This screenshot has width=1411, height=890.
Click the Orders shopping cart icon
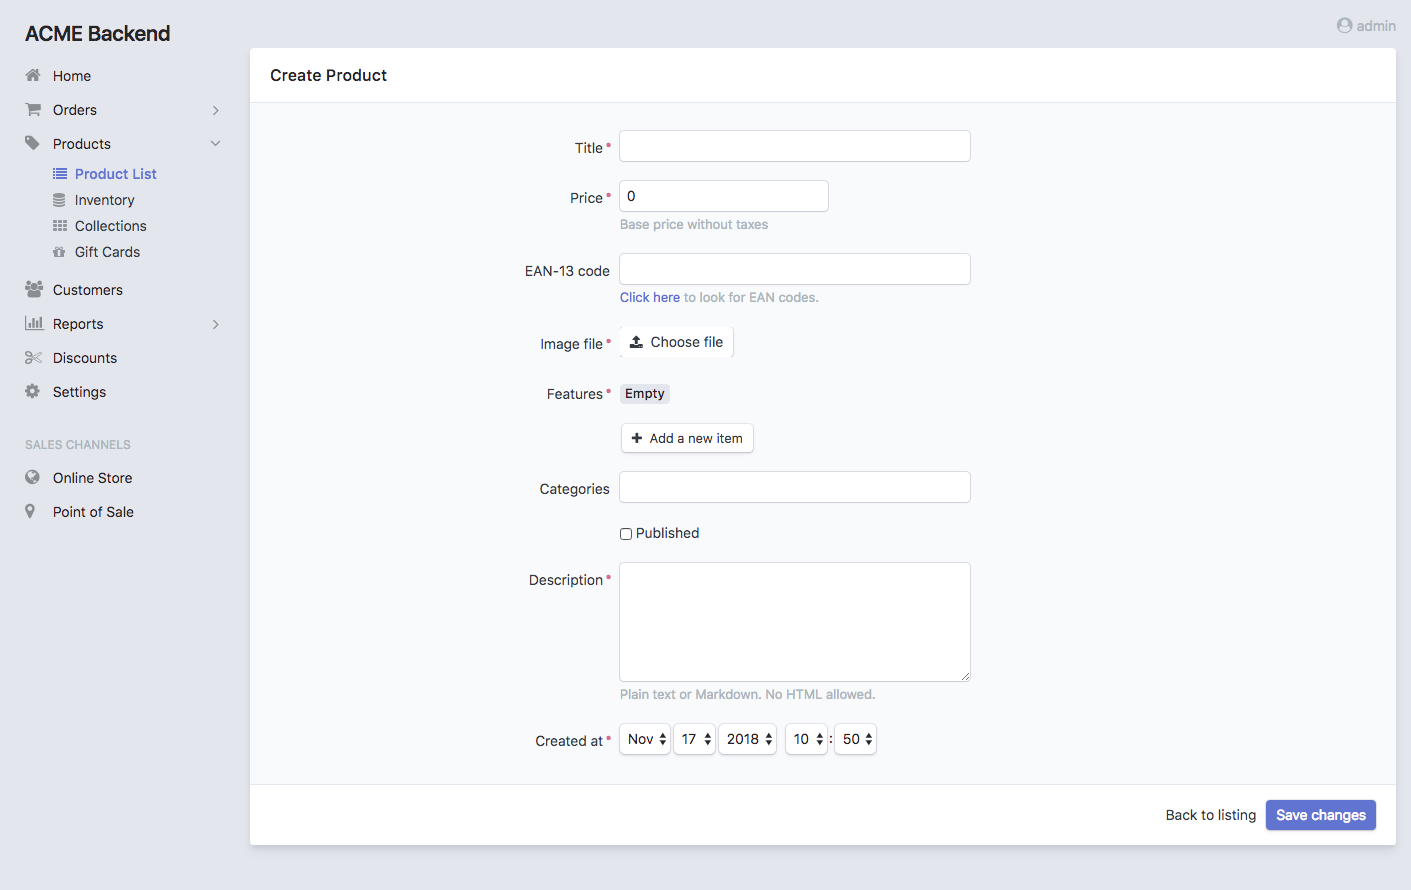[33, 110]
